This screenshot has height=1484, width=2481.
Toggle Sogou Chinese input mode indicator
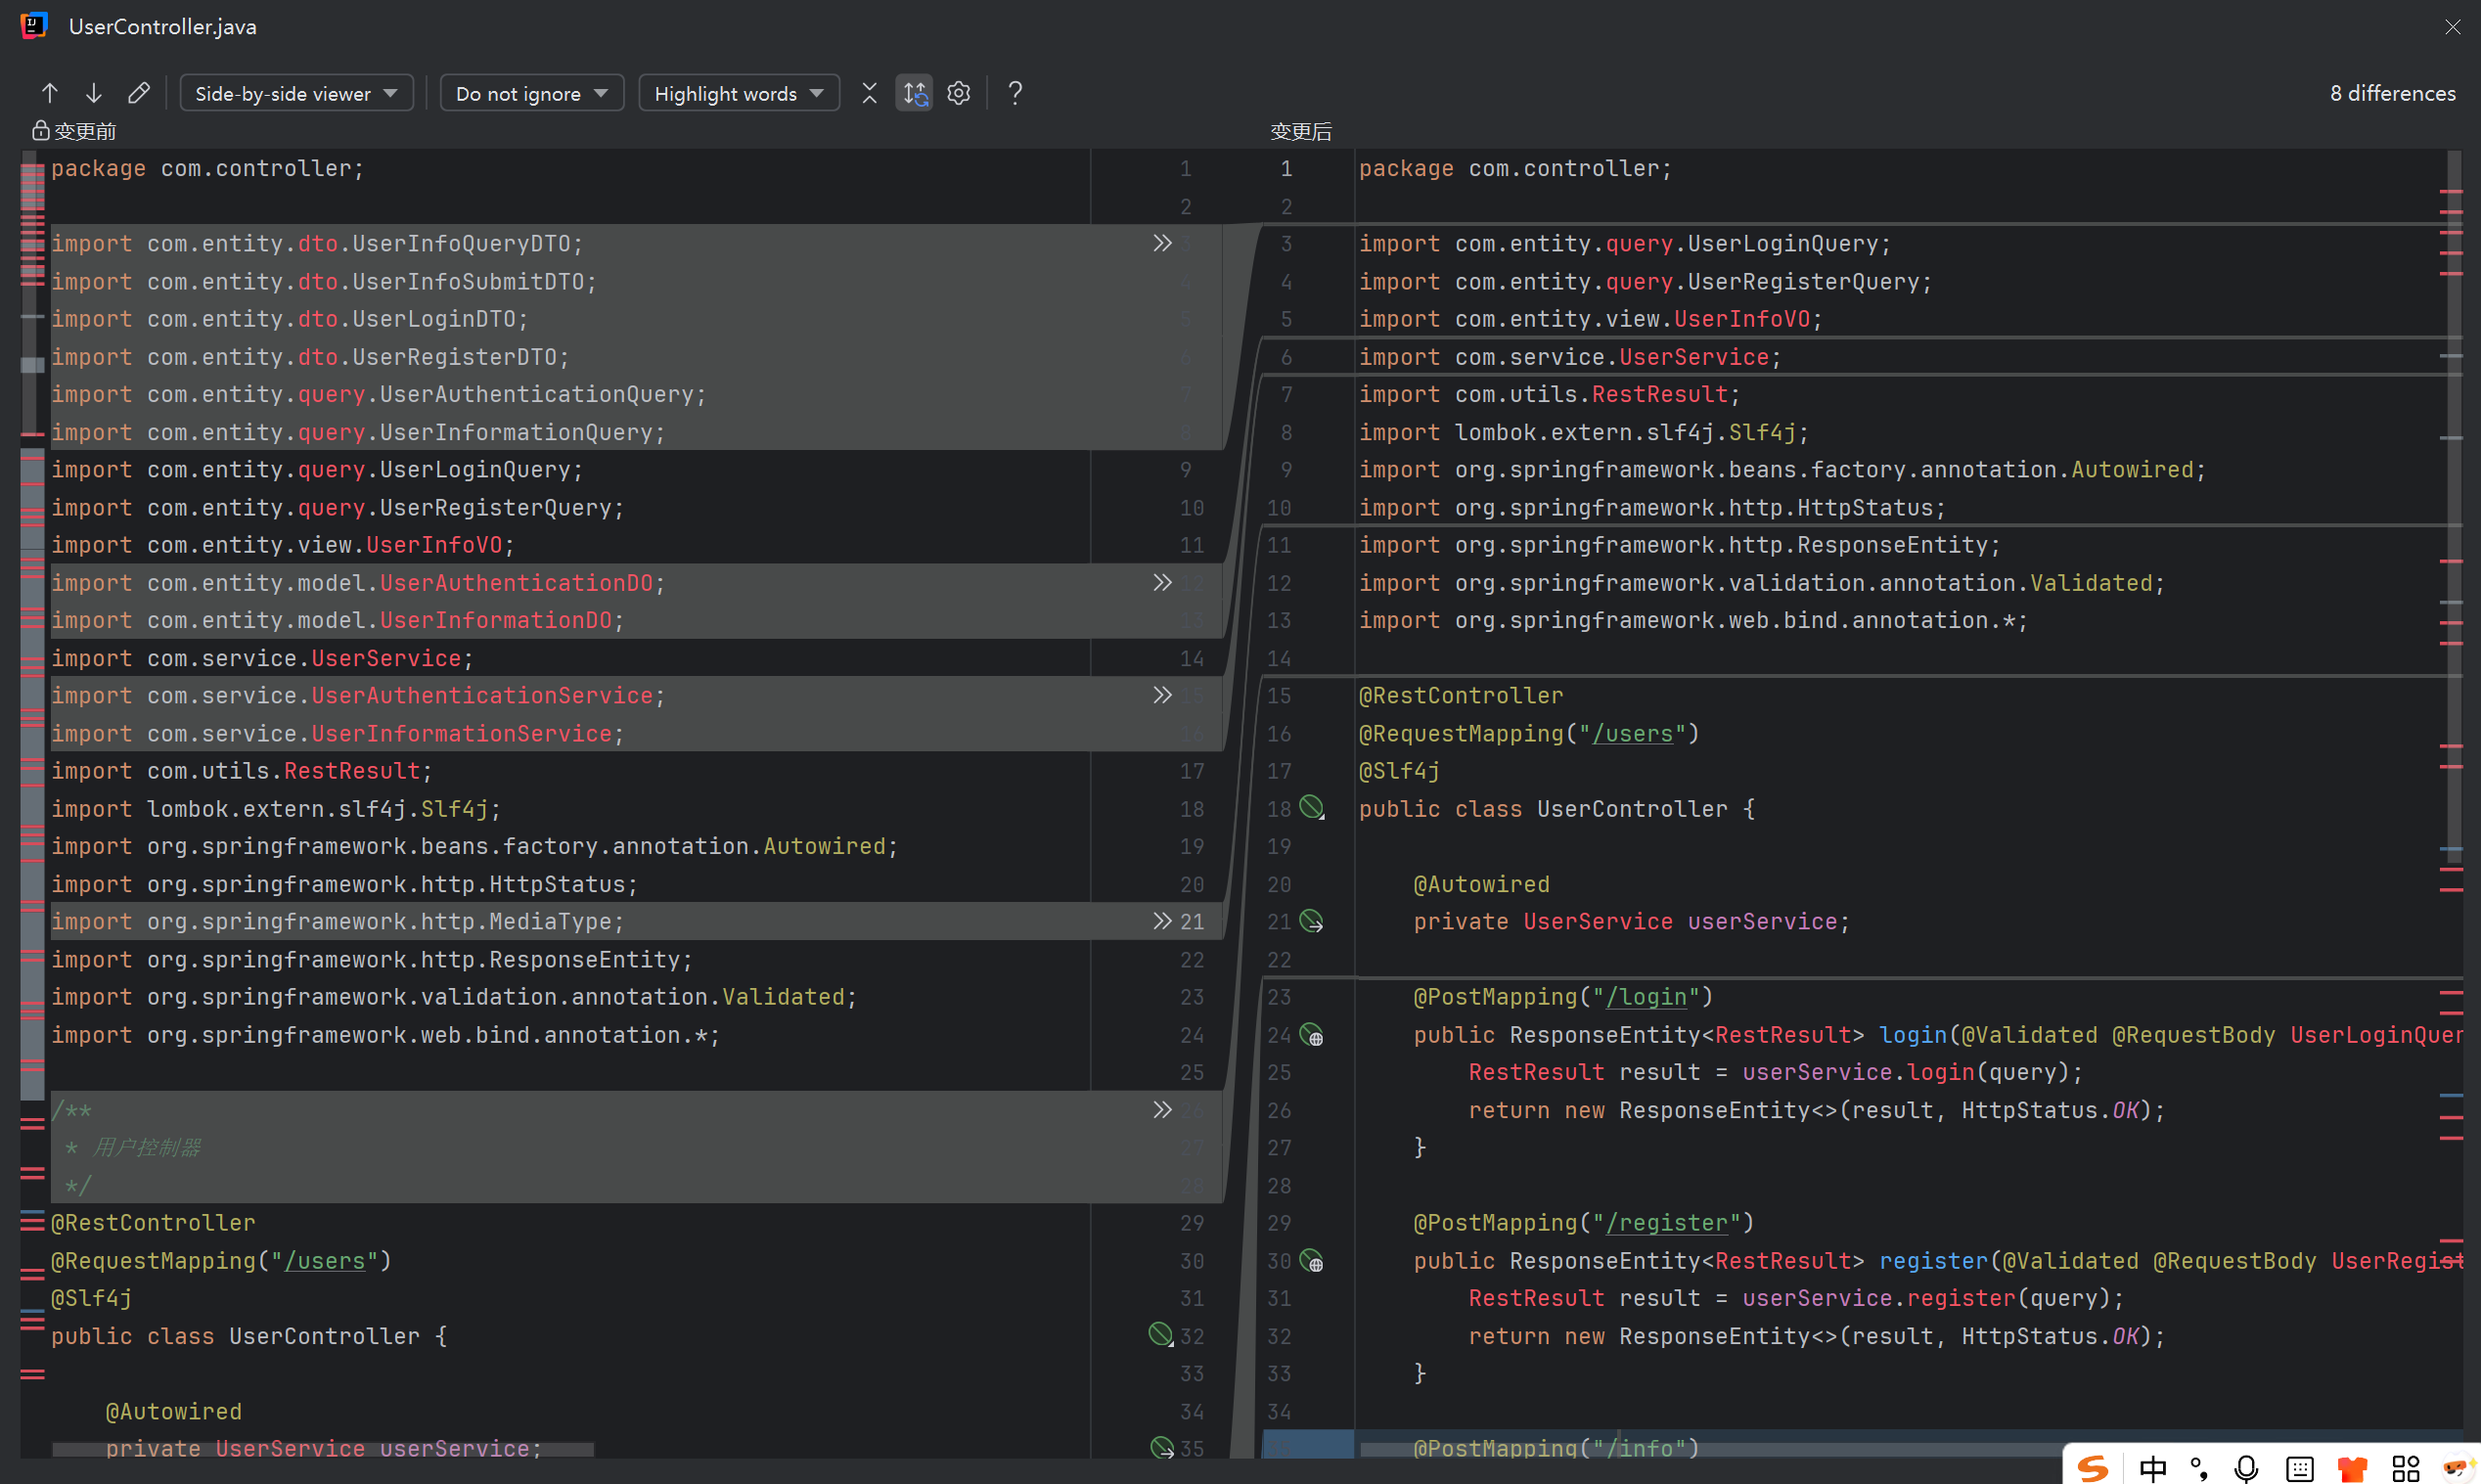point(2152,1467)
